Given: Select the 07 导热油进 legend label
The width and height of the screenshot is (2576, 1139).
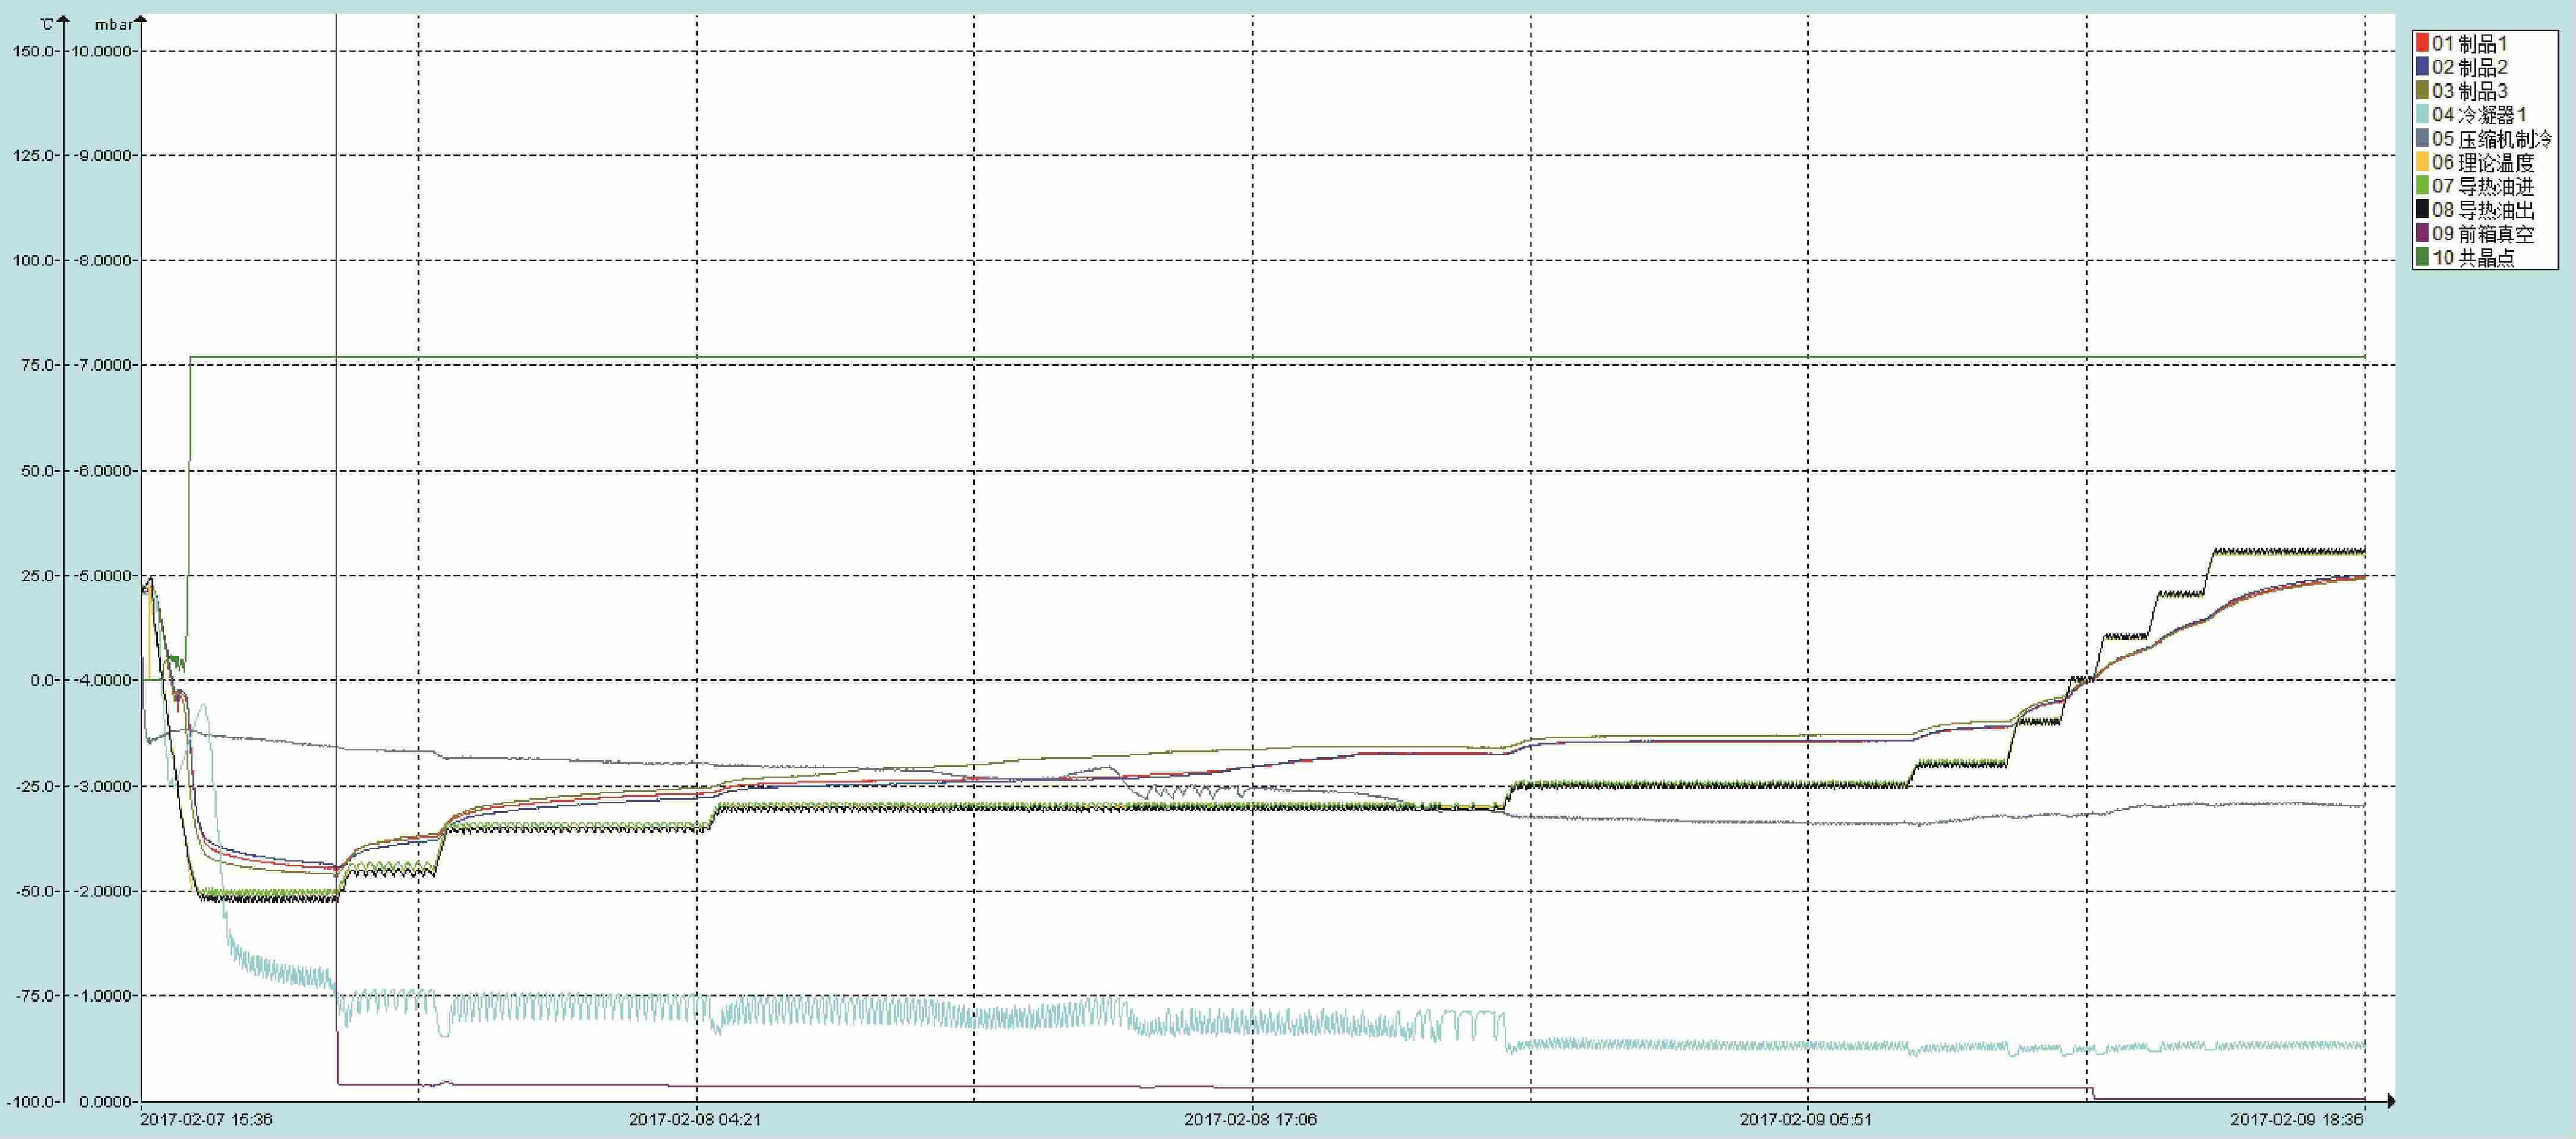Looking at the screenshot, I should tap(2483, 186).
